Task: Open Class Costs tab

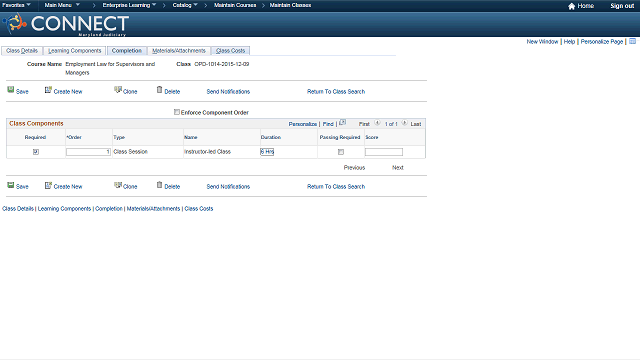Action: [230, 51]
